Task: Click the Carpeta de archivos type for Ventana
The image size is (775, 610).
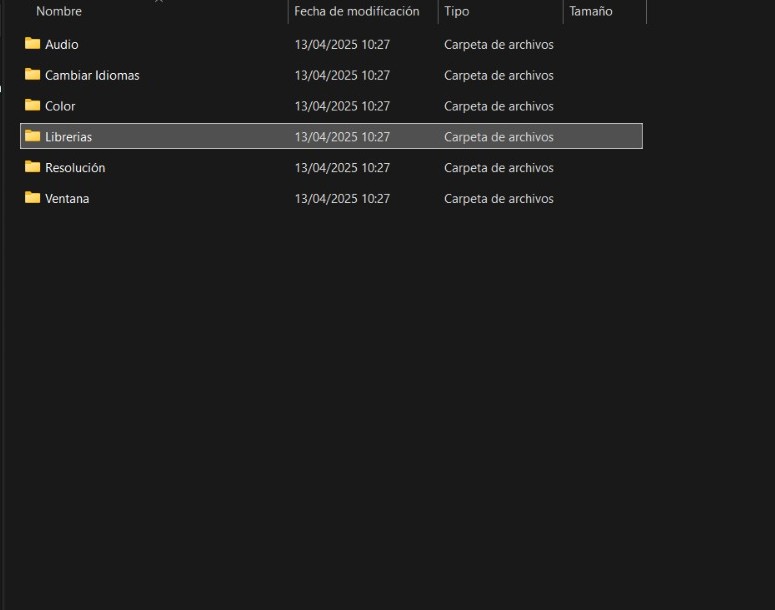Action: coord(499,199)
